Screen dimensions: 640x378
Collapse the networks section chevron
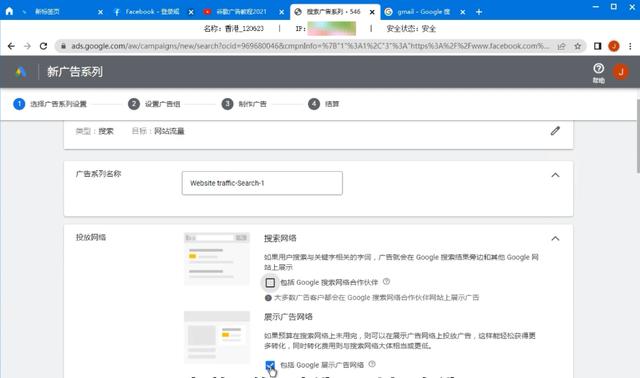(x=555, y=238)
